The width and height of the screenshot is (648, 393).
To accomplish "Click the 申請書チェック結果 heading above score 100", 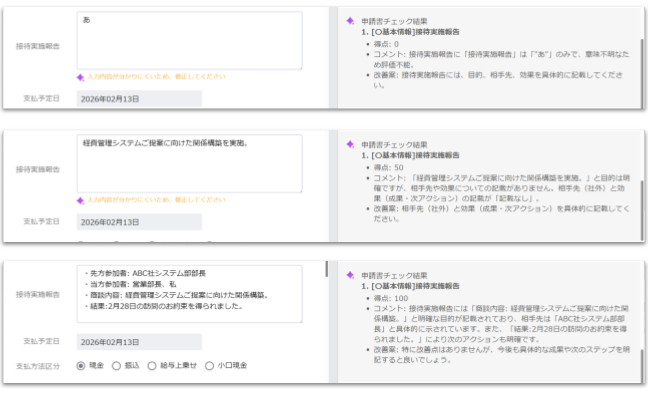I will 394,275.
